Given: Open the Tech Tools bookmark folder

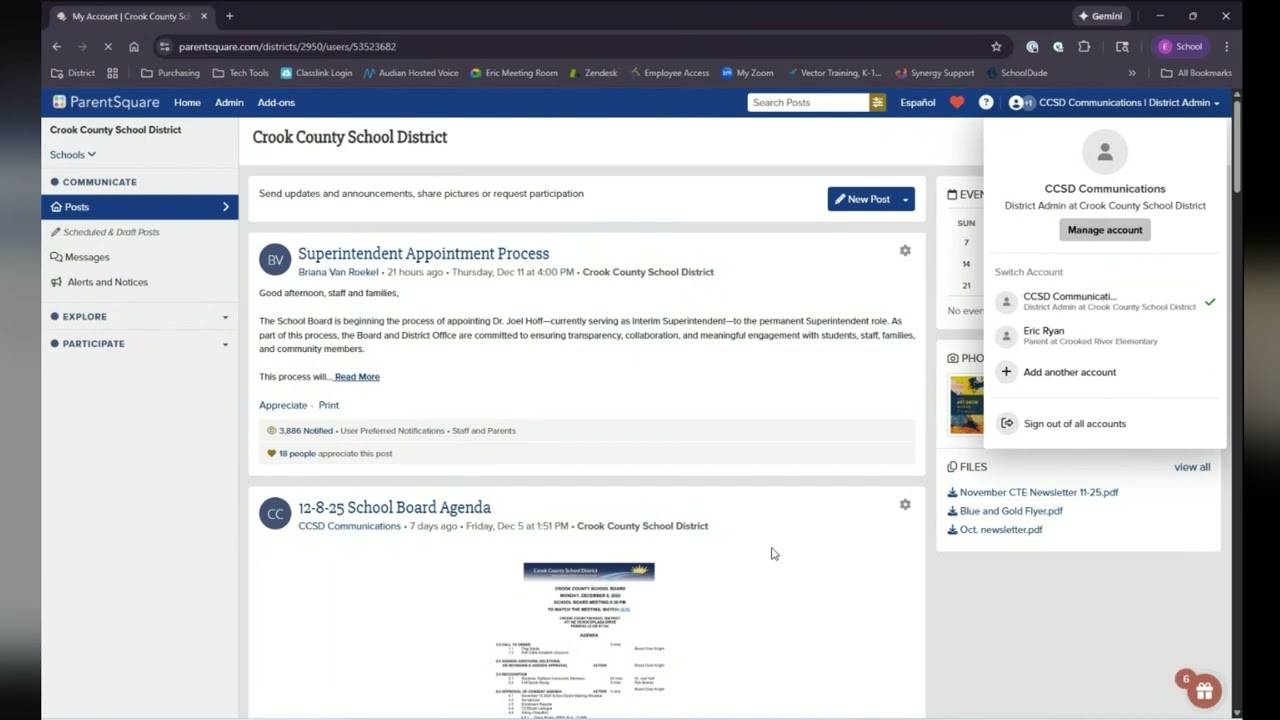Looking at the screenshot, I should click(x=240, y=73).
